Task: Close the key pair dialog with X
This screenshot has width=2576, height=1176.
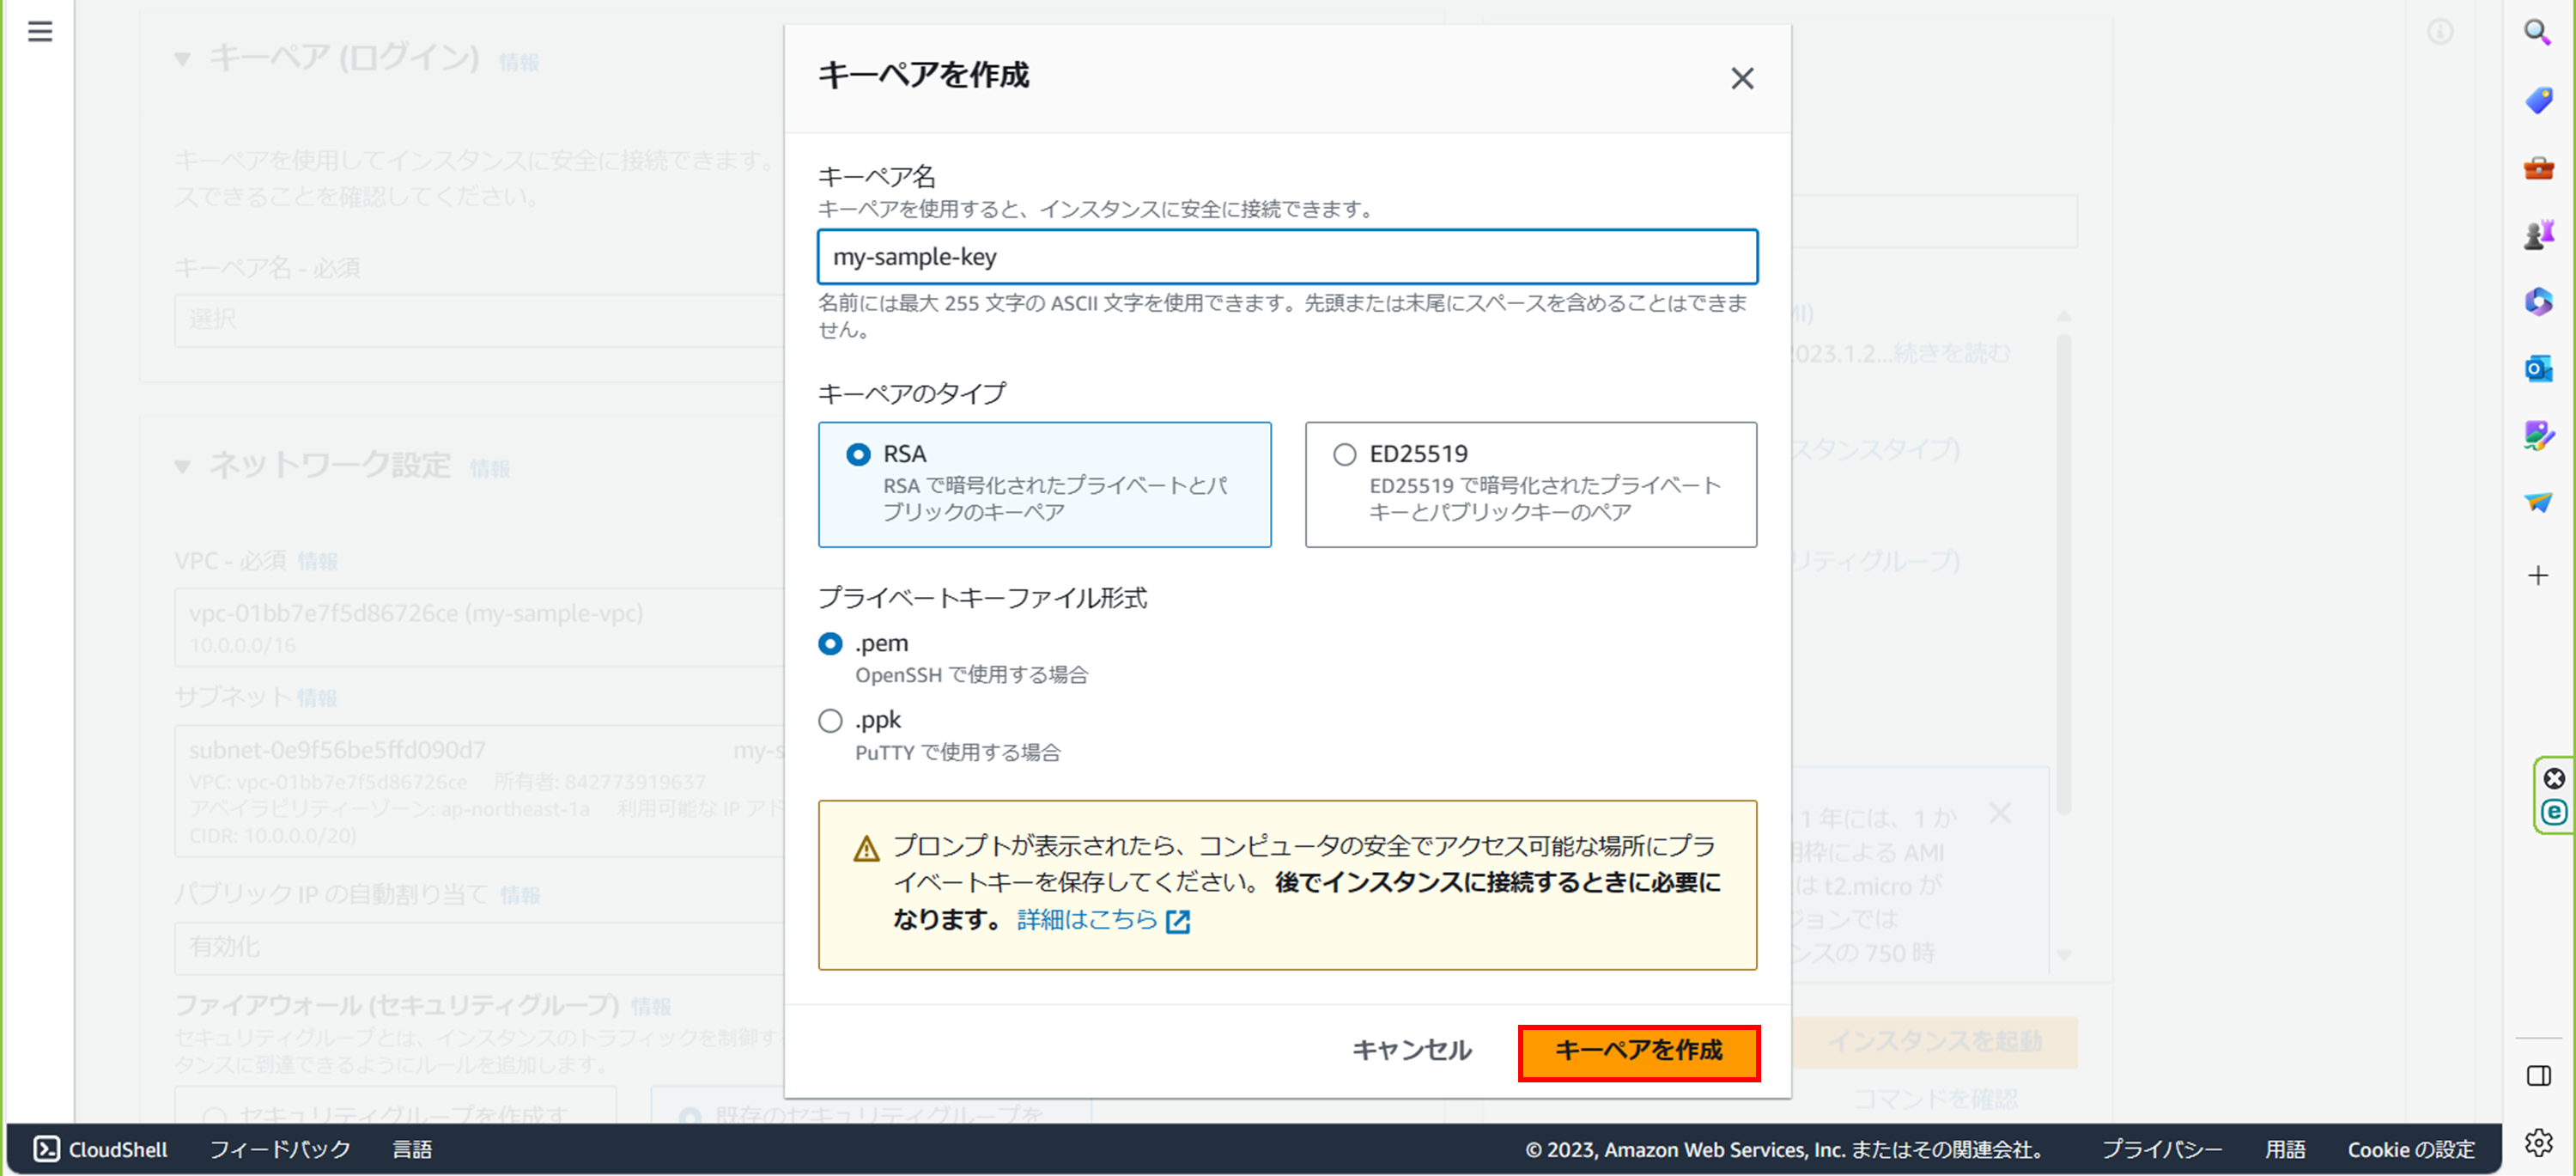Action: click(1742, 78)
